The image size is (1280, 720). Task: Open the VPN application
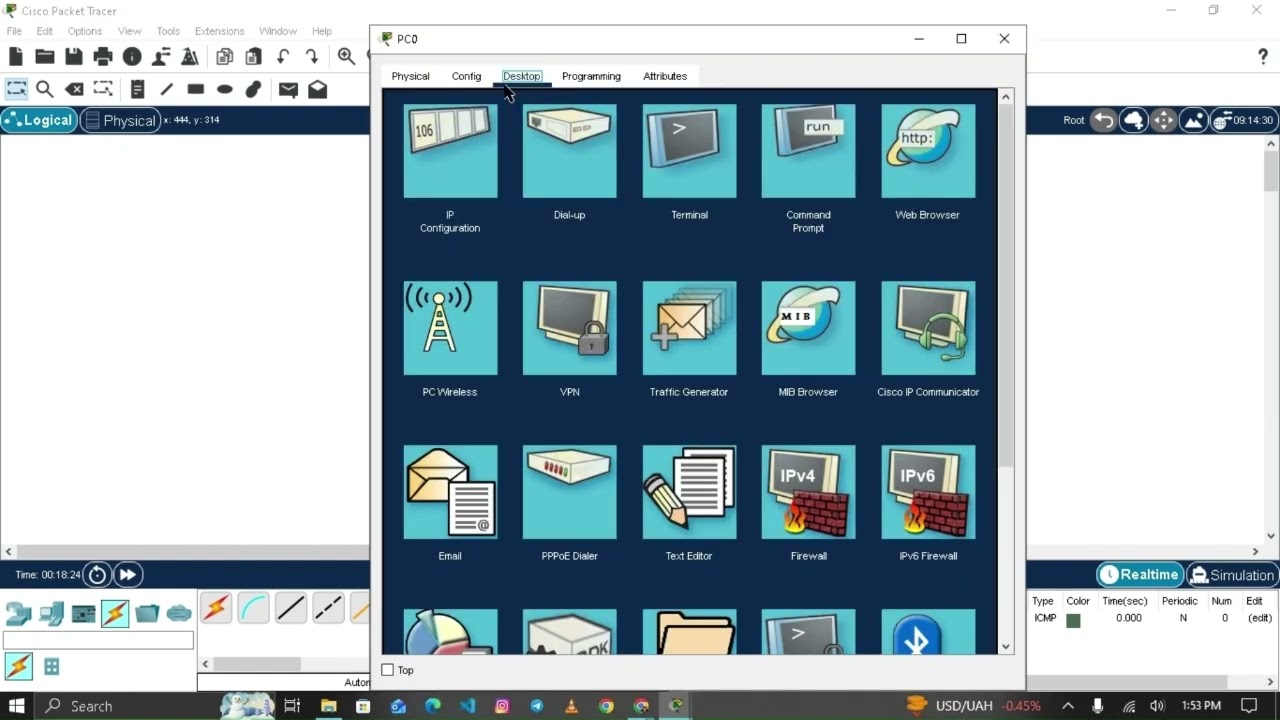coord(569,328)
